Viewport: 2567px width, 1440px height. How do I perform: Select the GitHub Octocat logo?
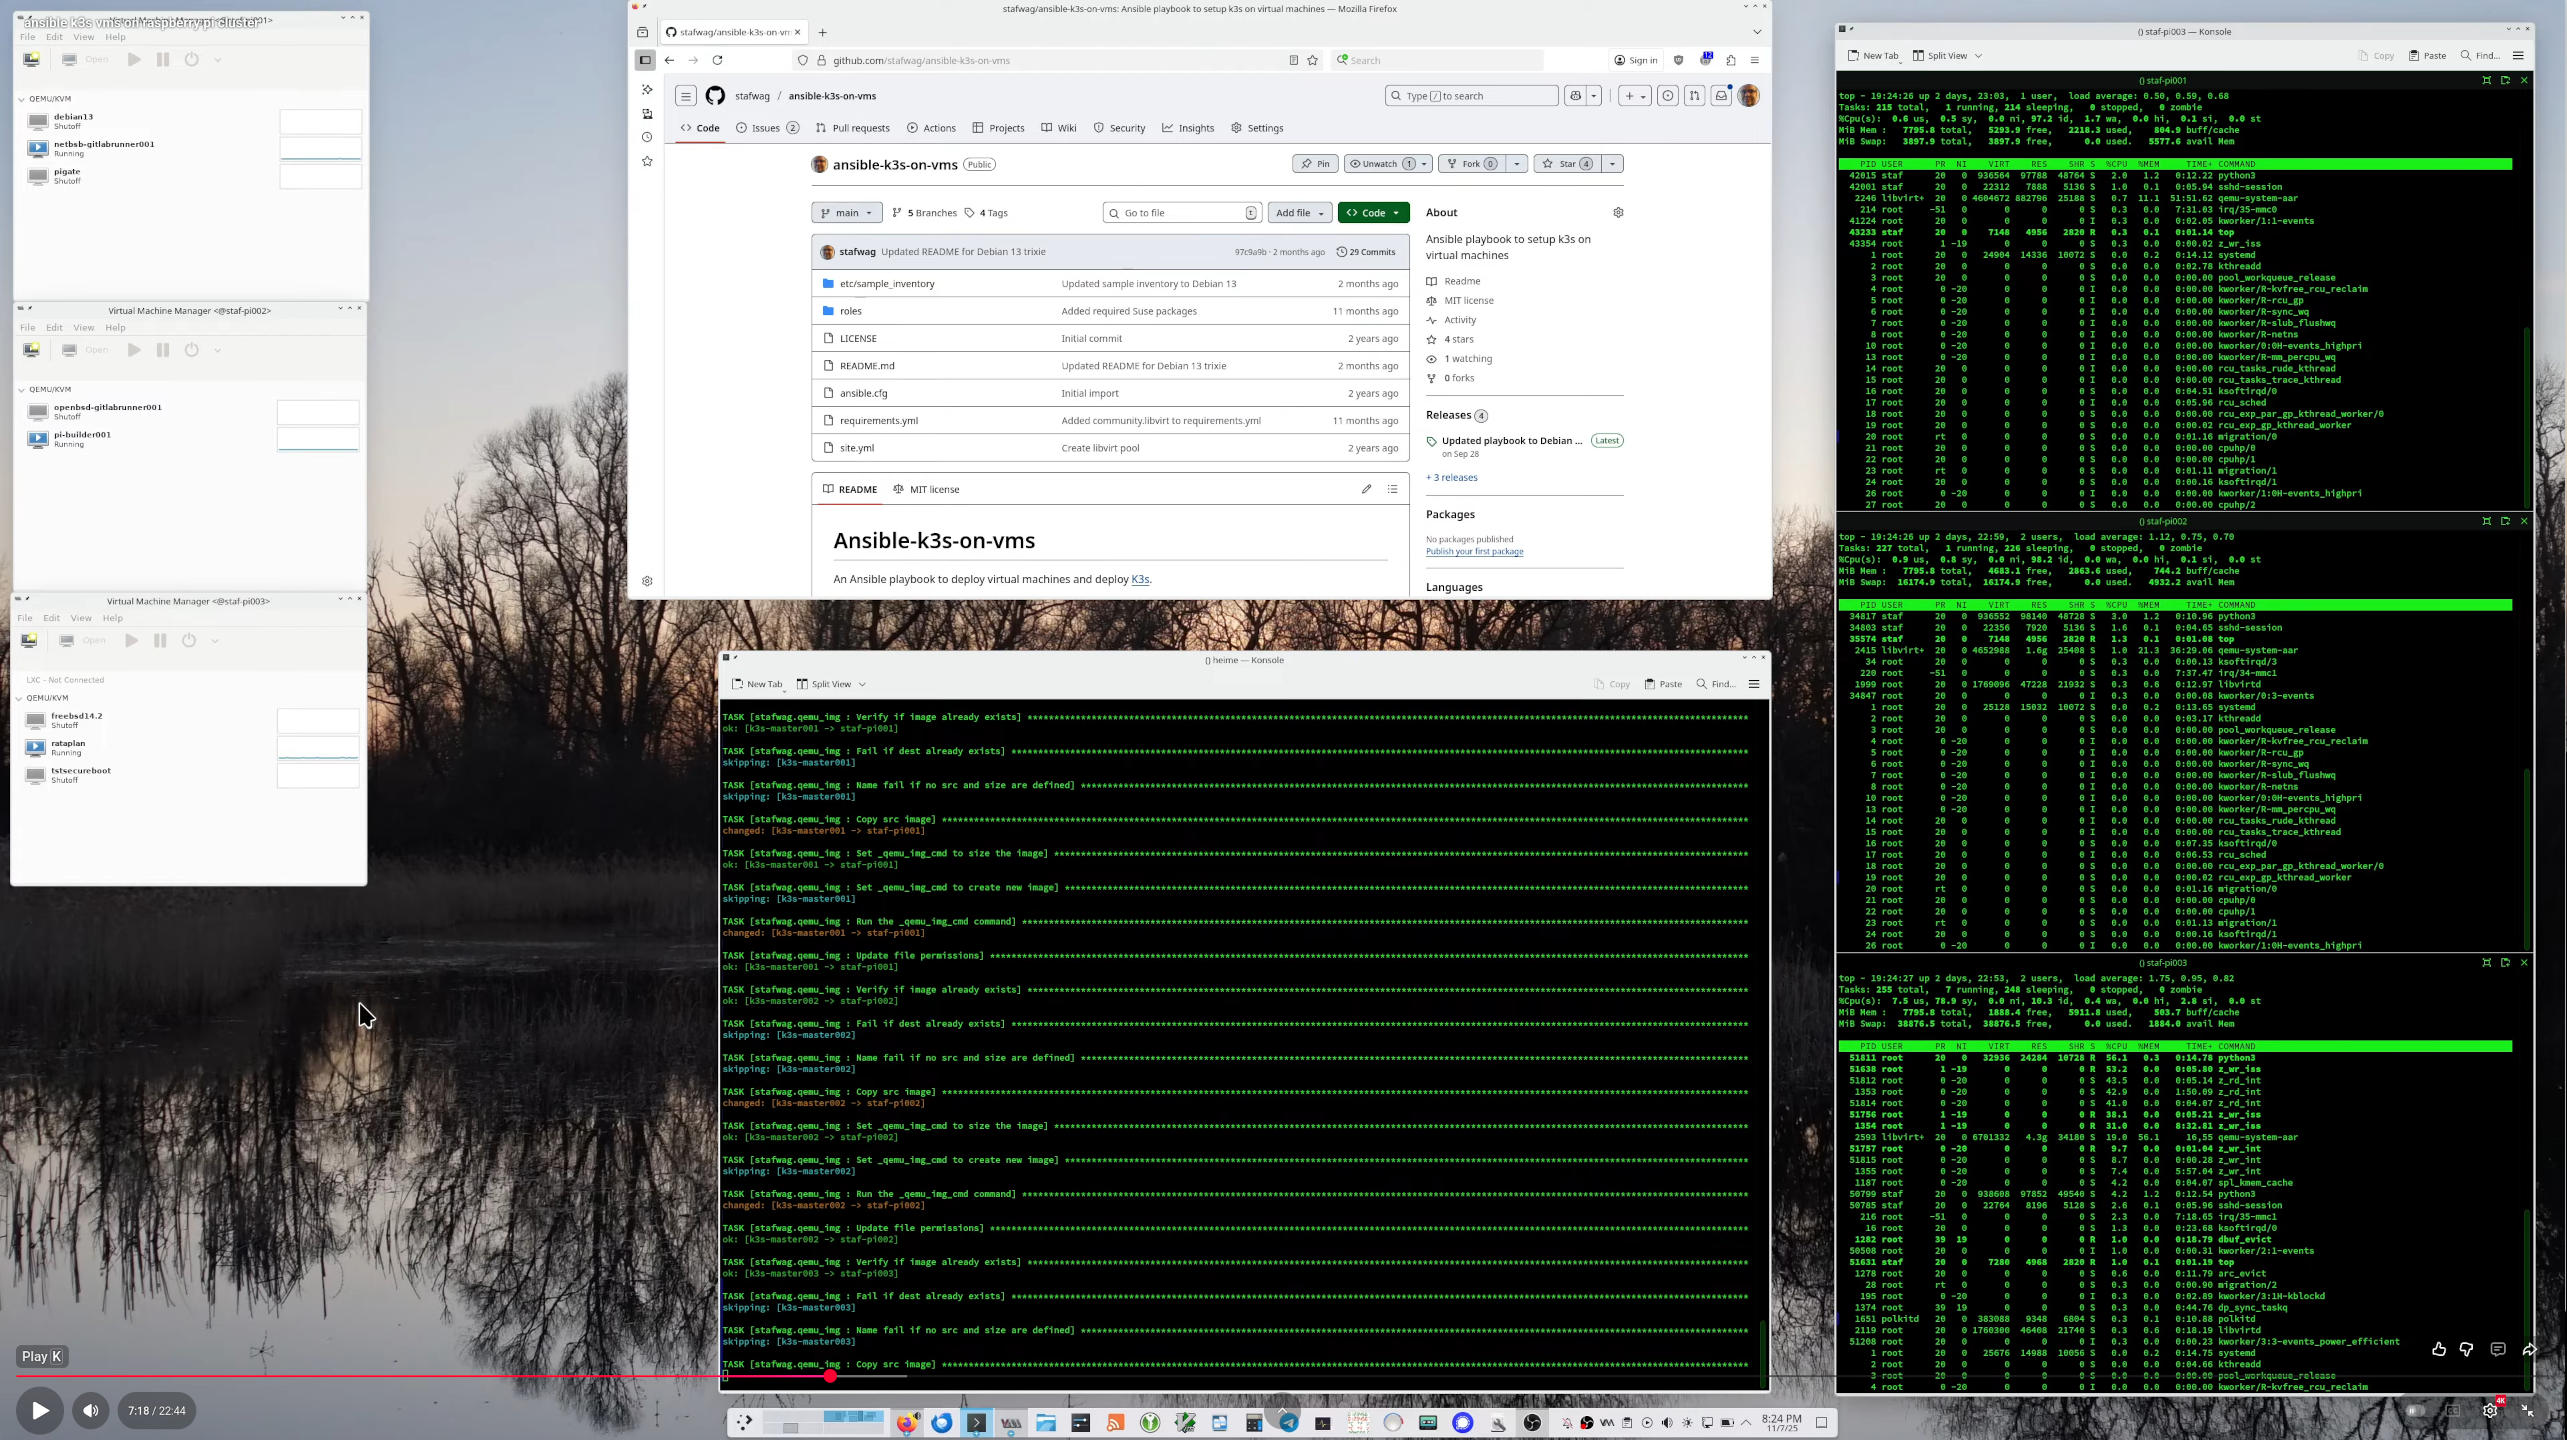[715, 95]
